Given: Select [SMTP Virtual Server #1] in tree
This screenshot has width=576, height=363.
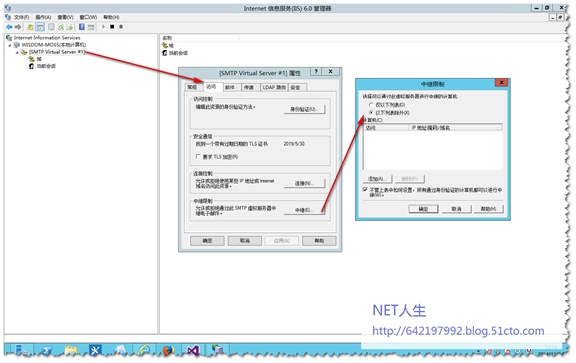Looking at the screenshot, I should coord(57,52).
